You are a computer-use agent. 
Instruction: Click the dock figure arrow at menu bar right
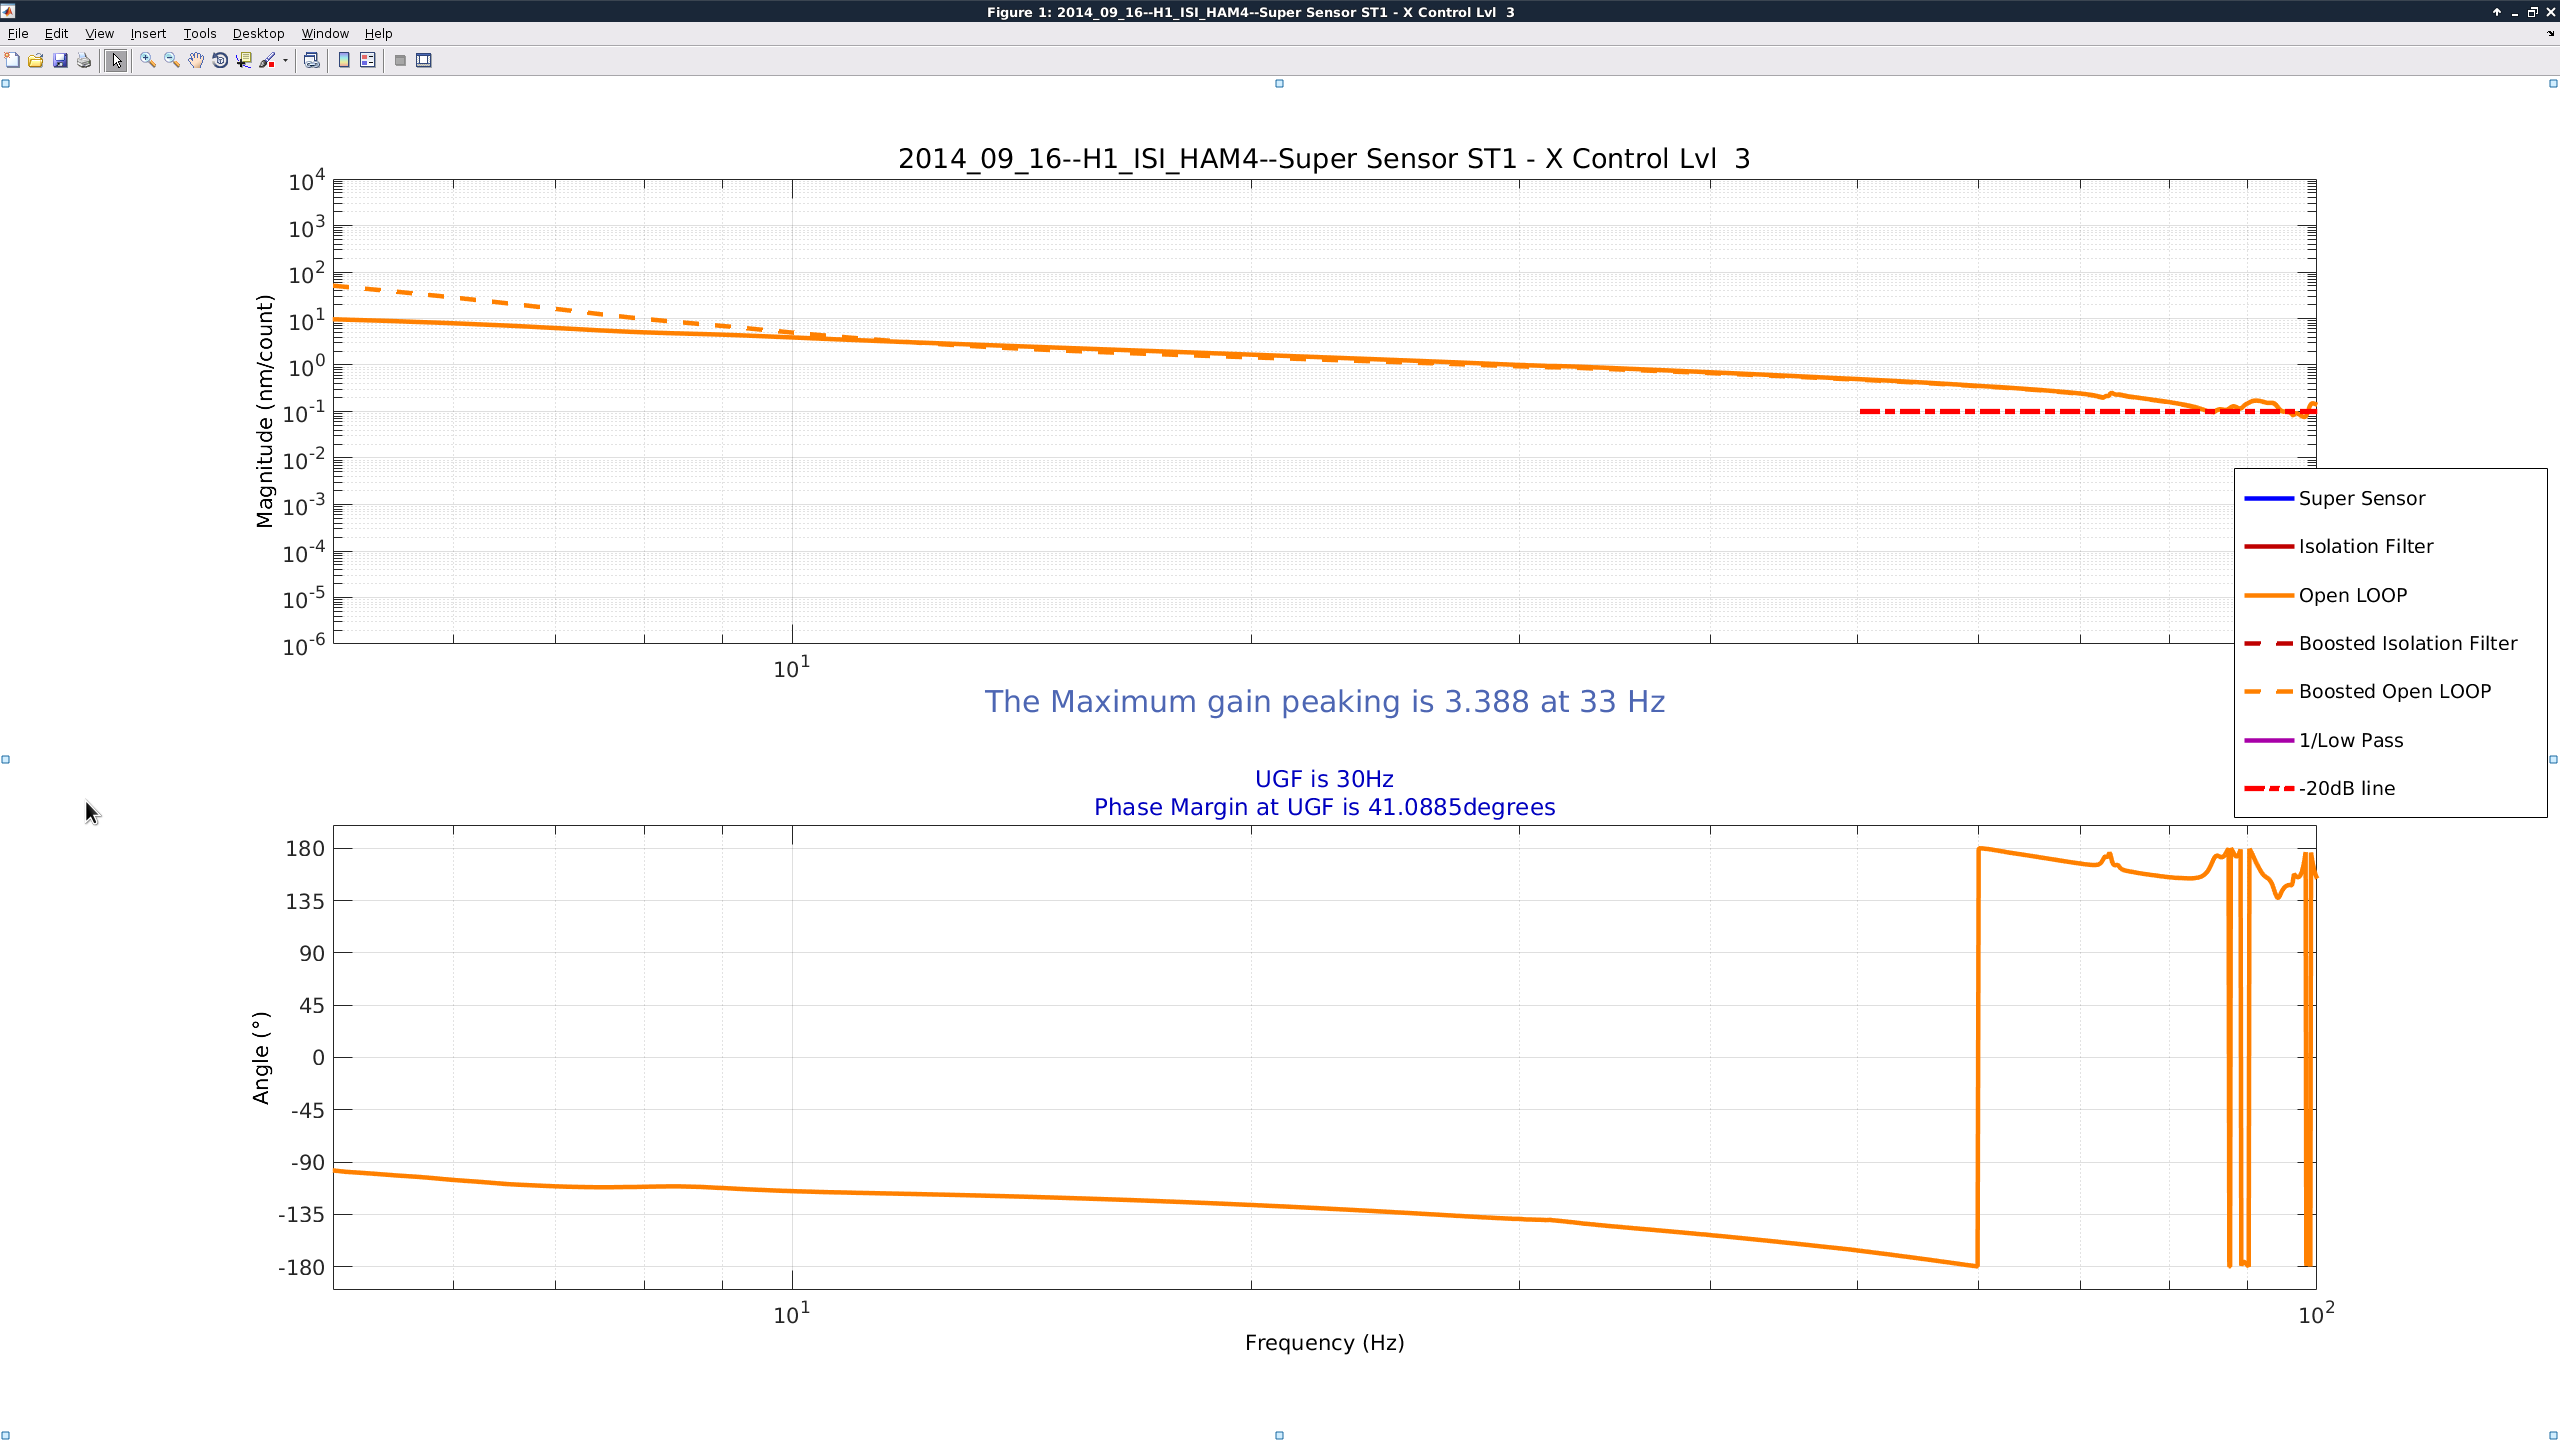(x=2549, y=33)
